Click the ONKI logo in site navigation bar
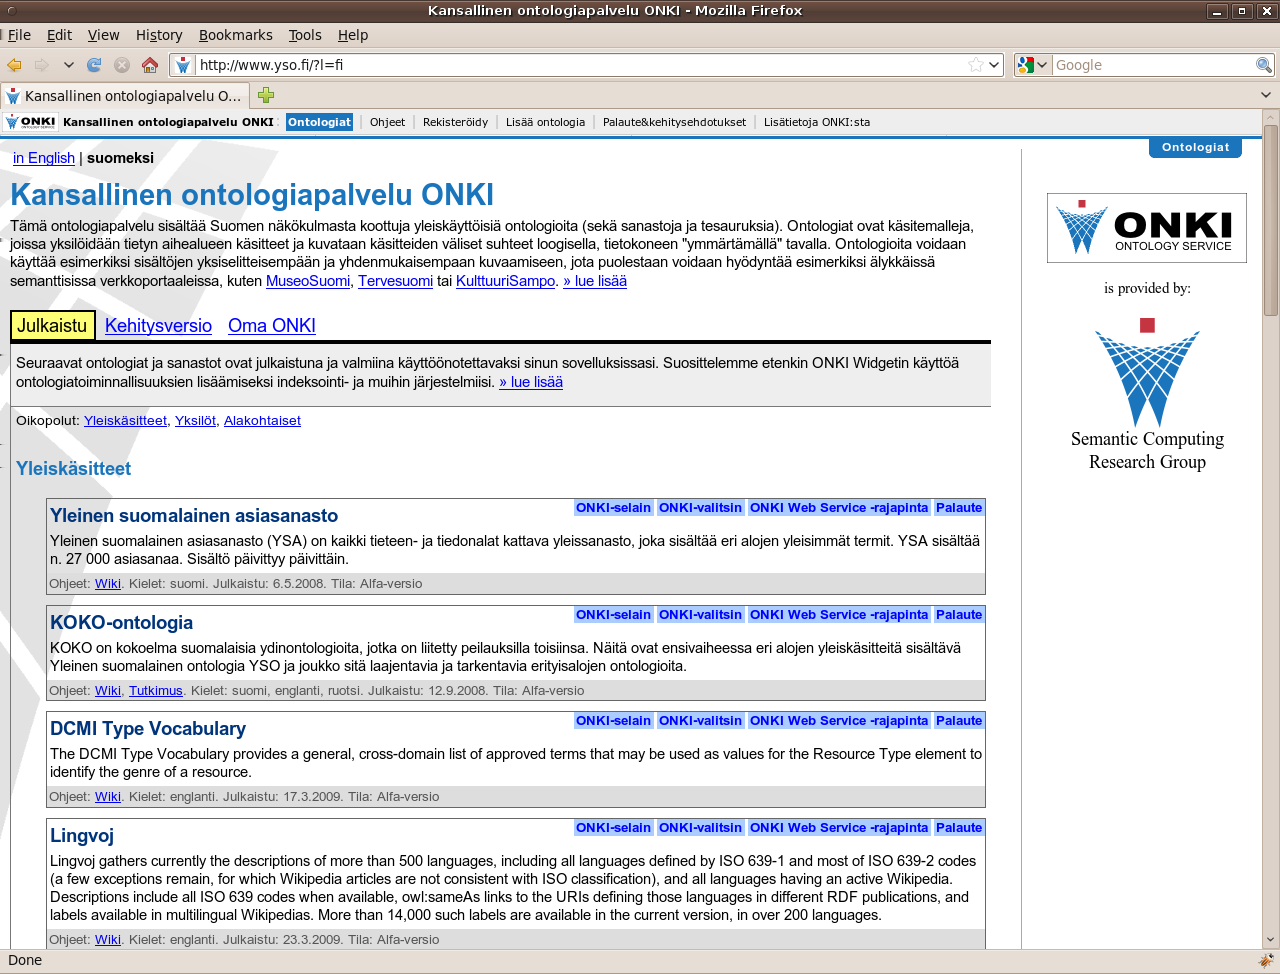Viewport: 1280px width, 974px height. [x=31, y=122]
